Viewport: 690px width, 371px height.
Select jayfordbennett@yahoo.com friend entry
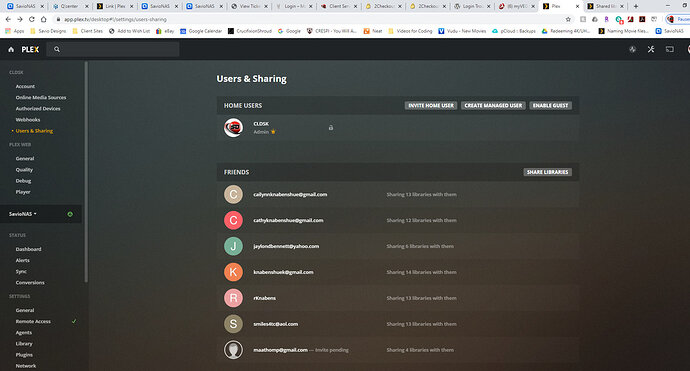[397, 246]
